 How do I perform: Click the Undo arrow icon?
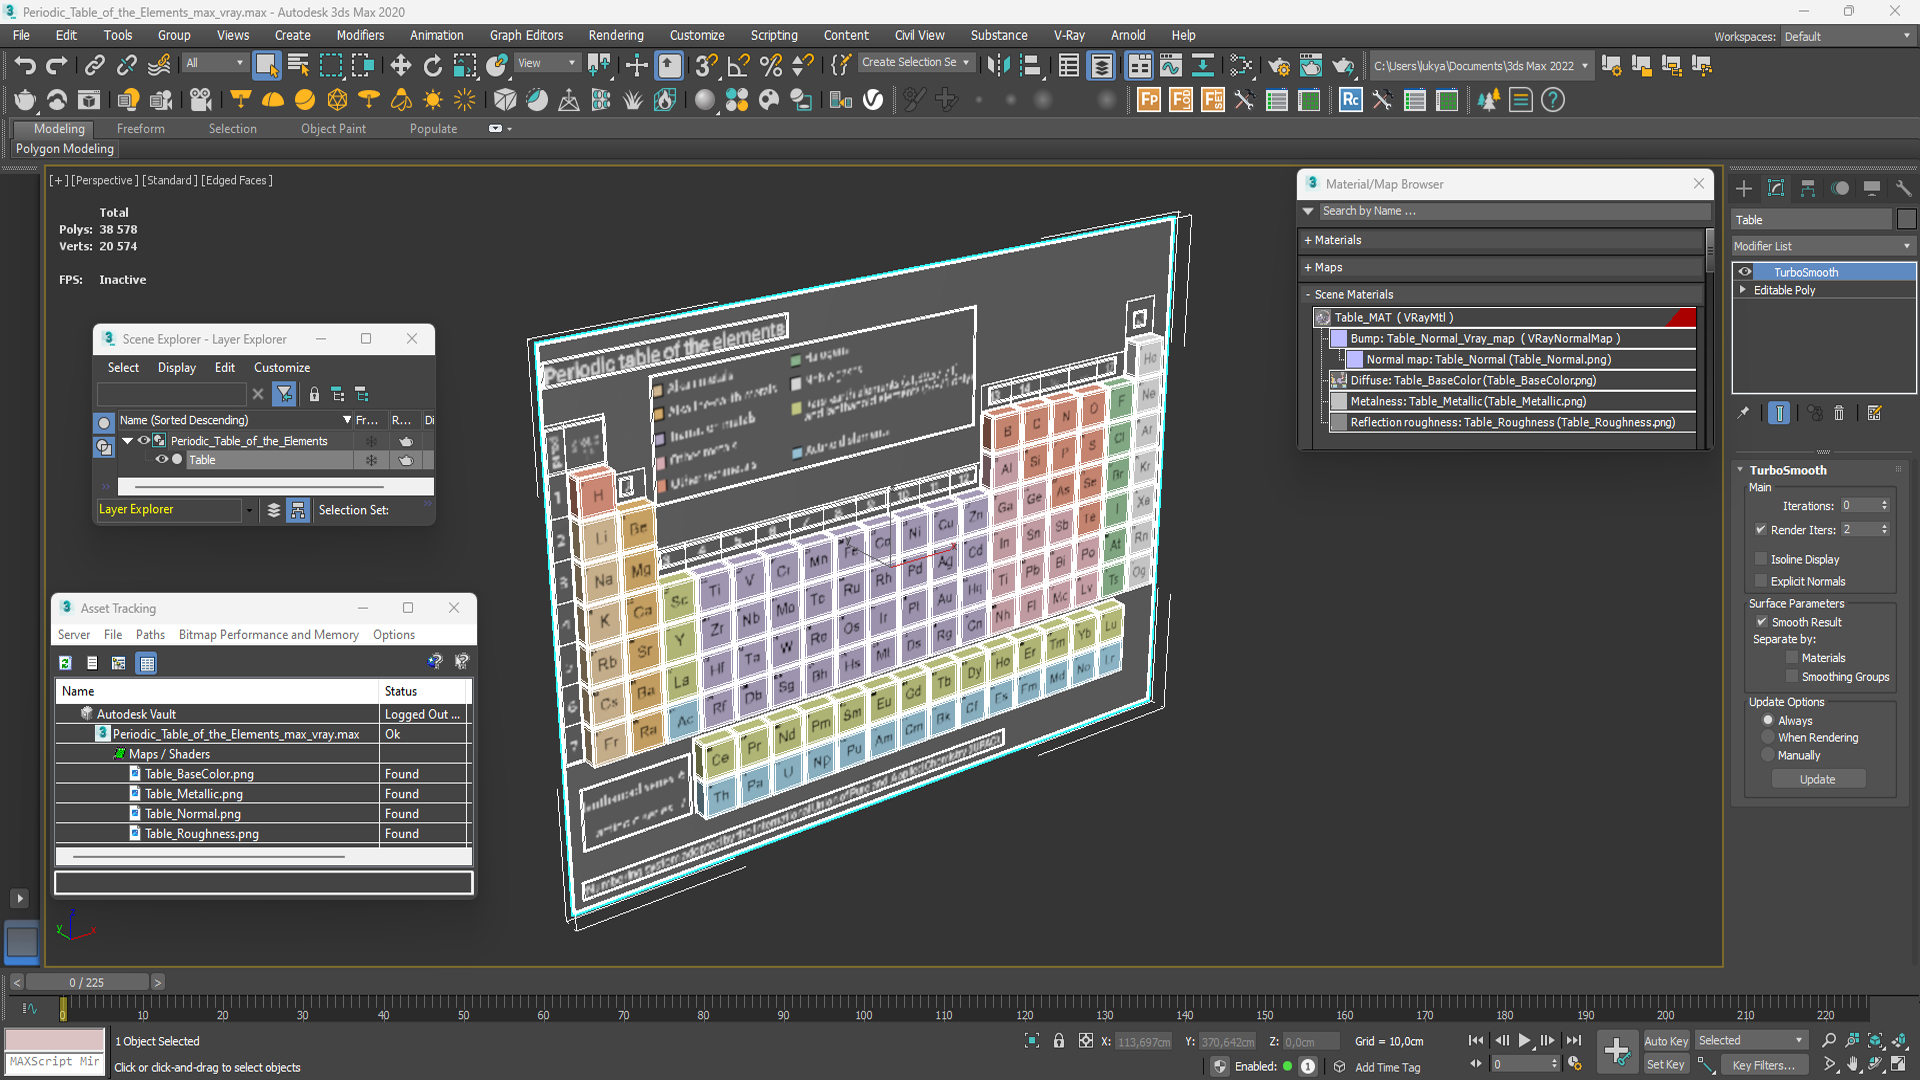(x=25, y=66)
